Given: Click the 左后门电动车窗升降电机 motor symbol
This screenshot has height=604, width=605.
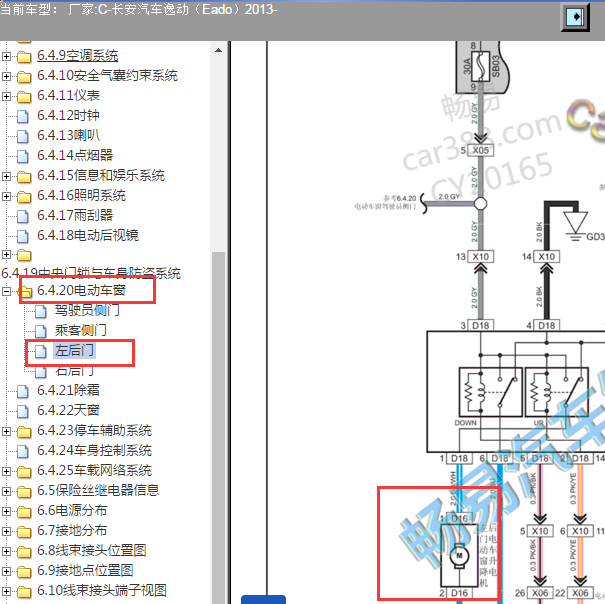Looking at the screenshot, I should [x=459, y=557].
